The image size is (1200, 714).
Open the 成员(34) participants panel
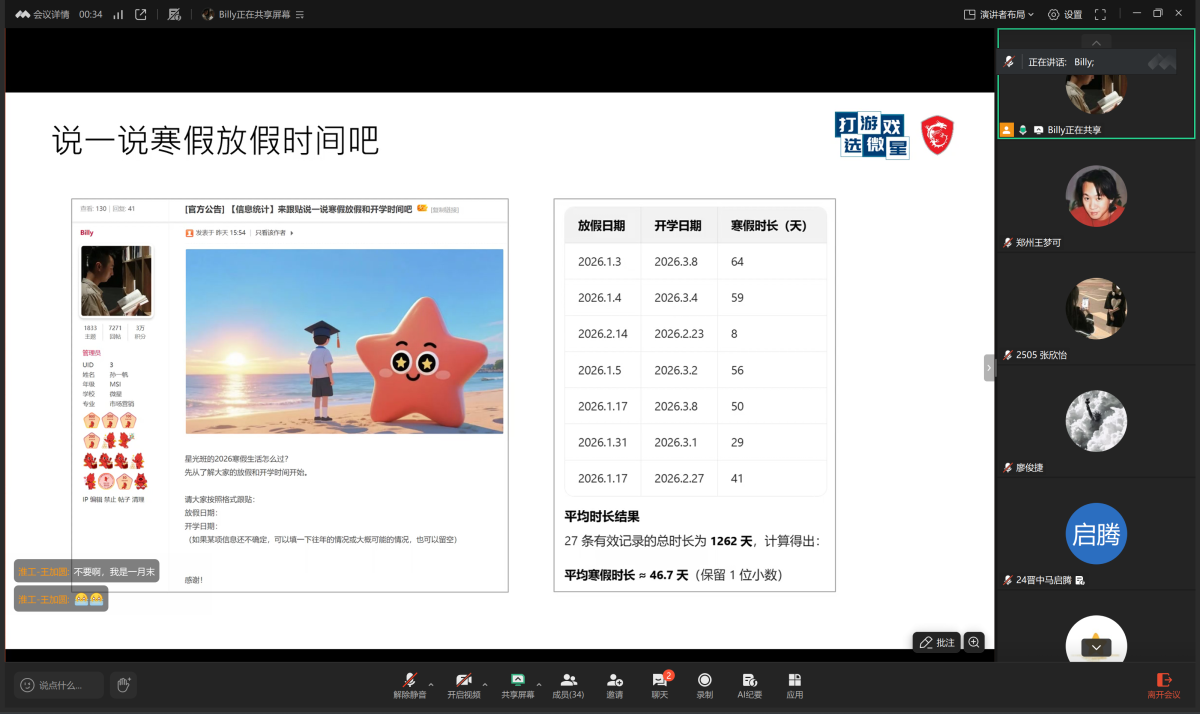tap(568, 685)
